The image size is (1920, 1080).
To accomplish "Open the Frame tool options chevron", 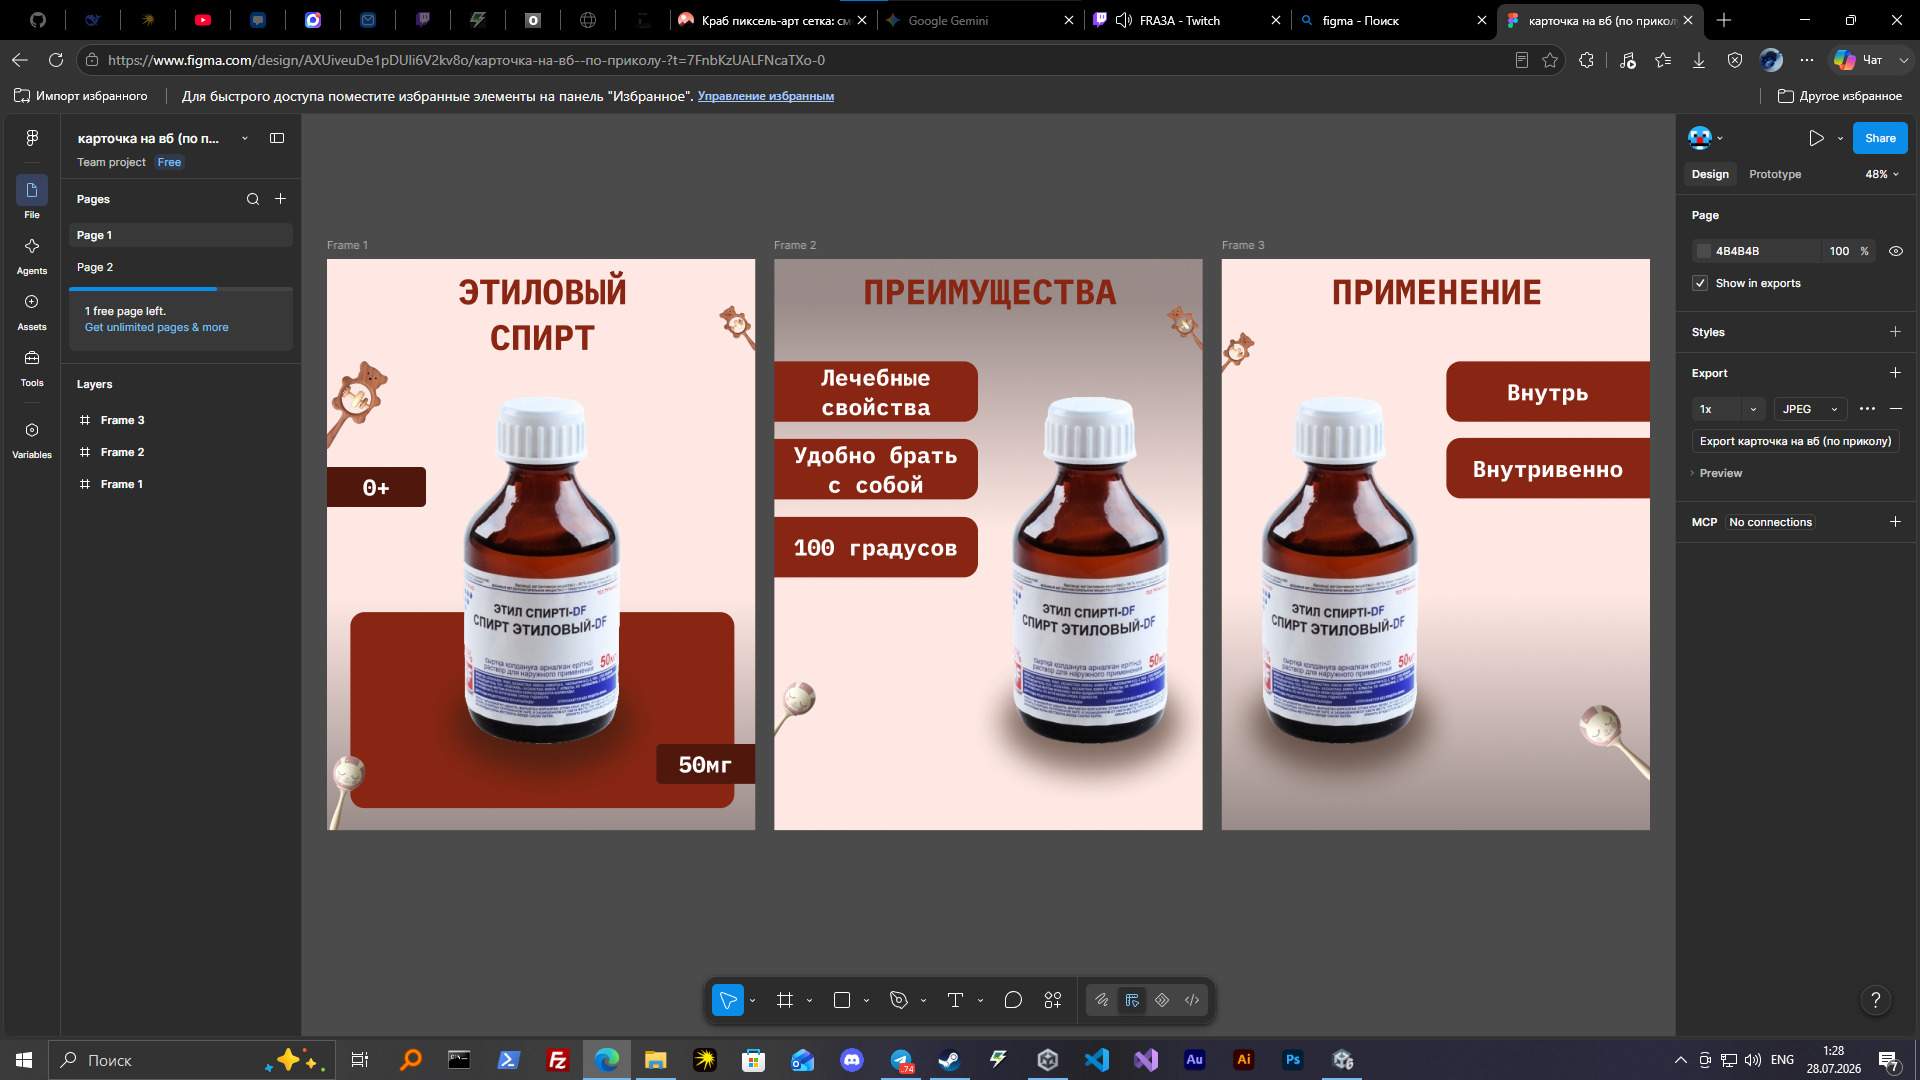I will point(809,1000).
